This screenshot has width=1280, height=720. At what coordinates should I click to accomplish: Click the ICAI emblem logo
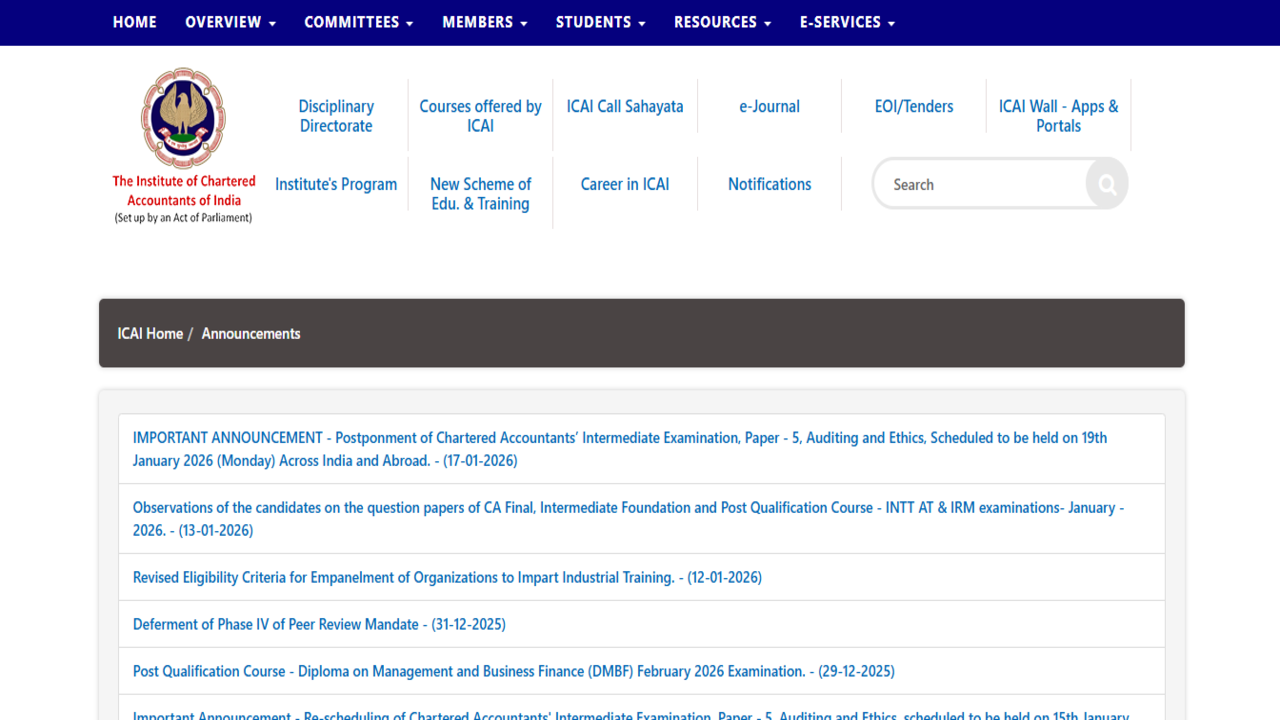pyautogui.click(x=183, y=119)
